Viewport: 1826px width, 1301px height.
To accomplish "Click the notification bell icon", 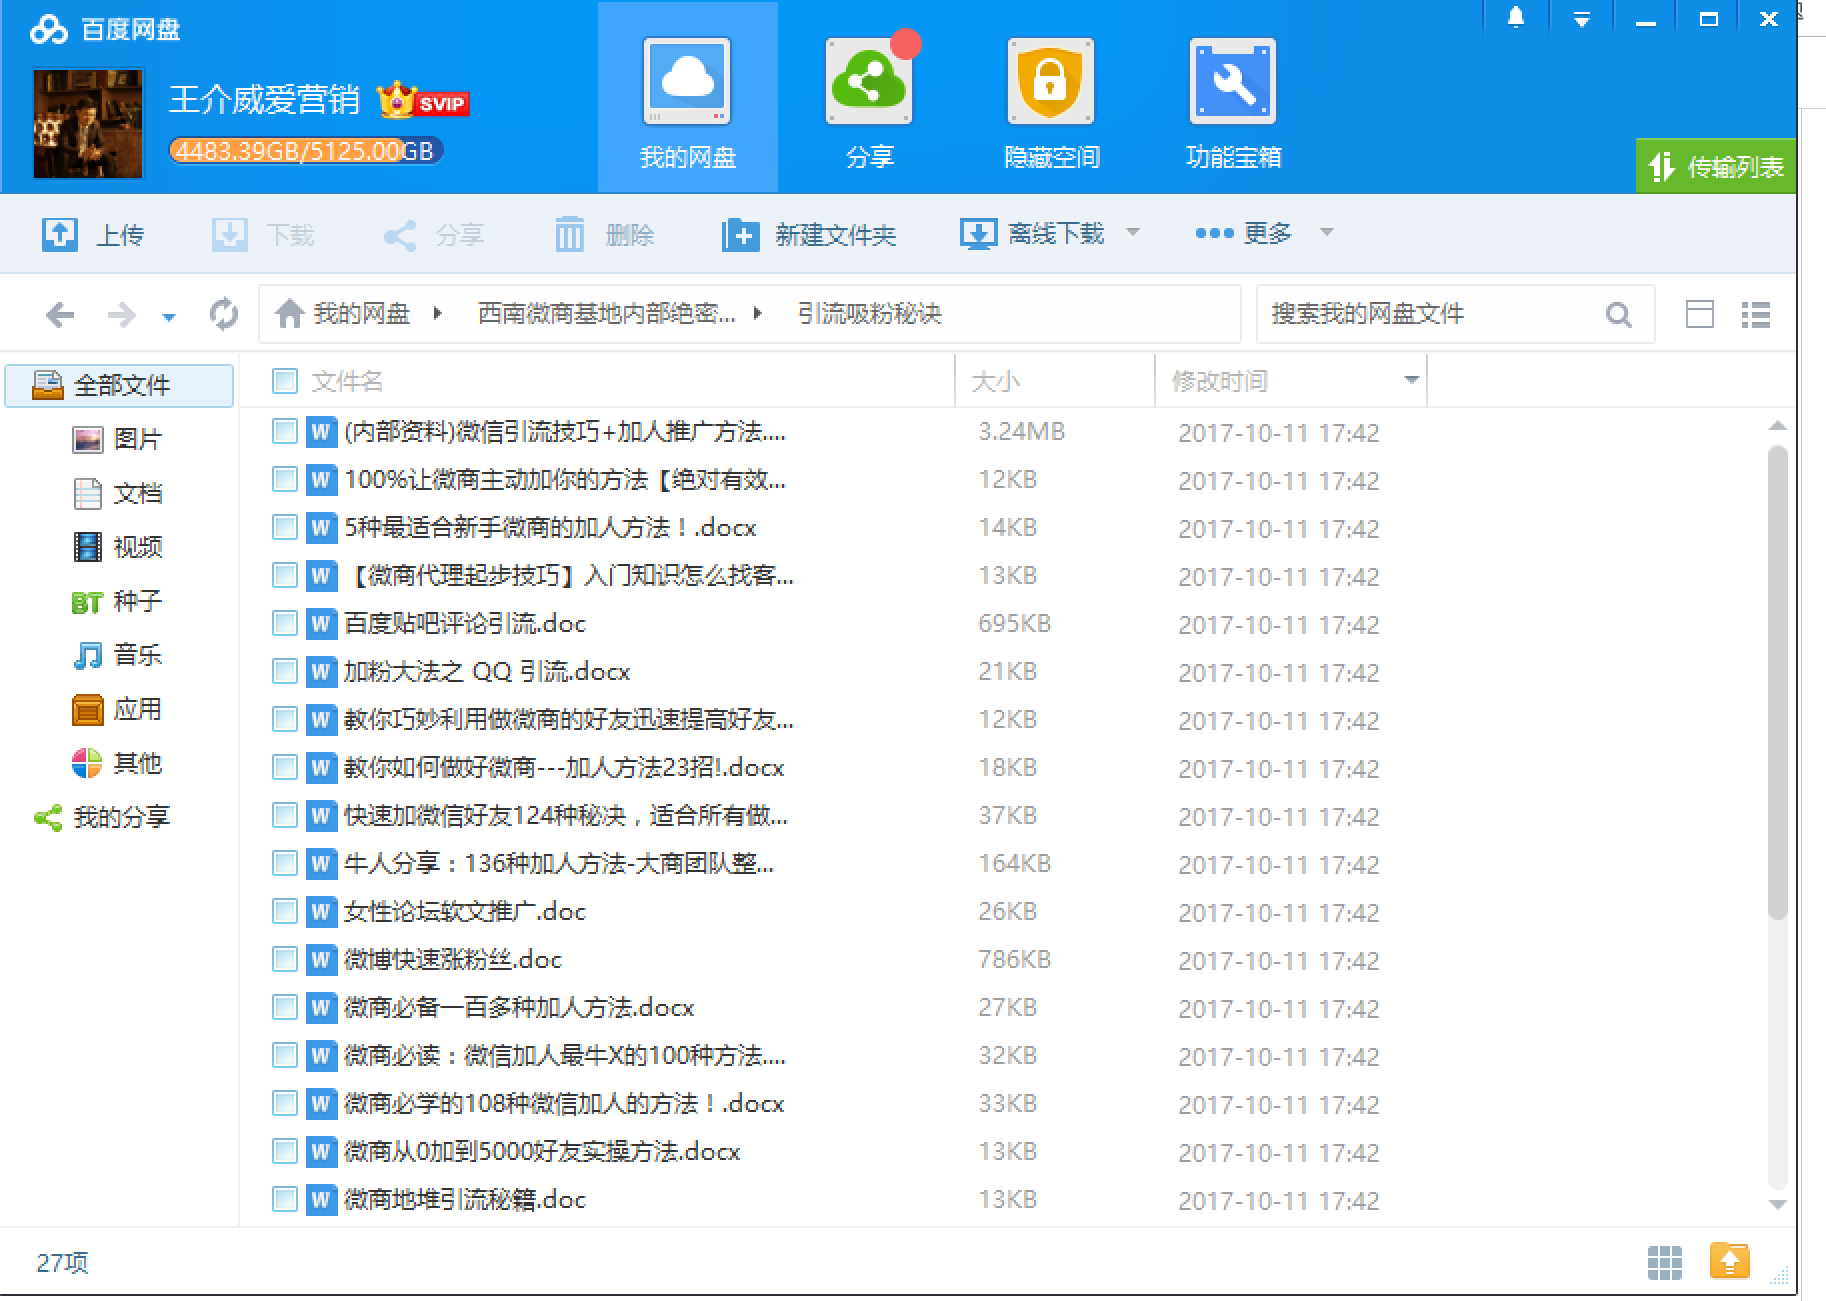I will coord(1516,18).
